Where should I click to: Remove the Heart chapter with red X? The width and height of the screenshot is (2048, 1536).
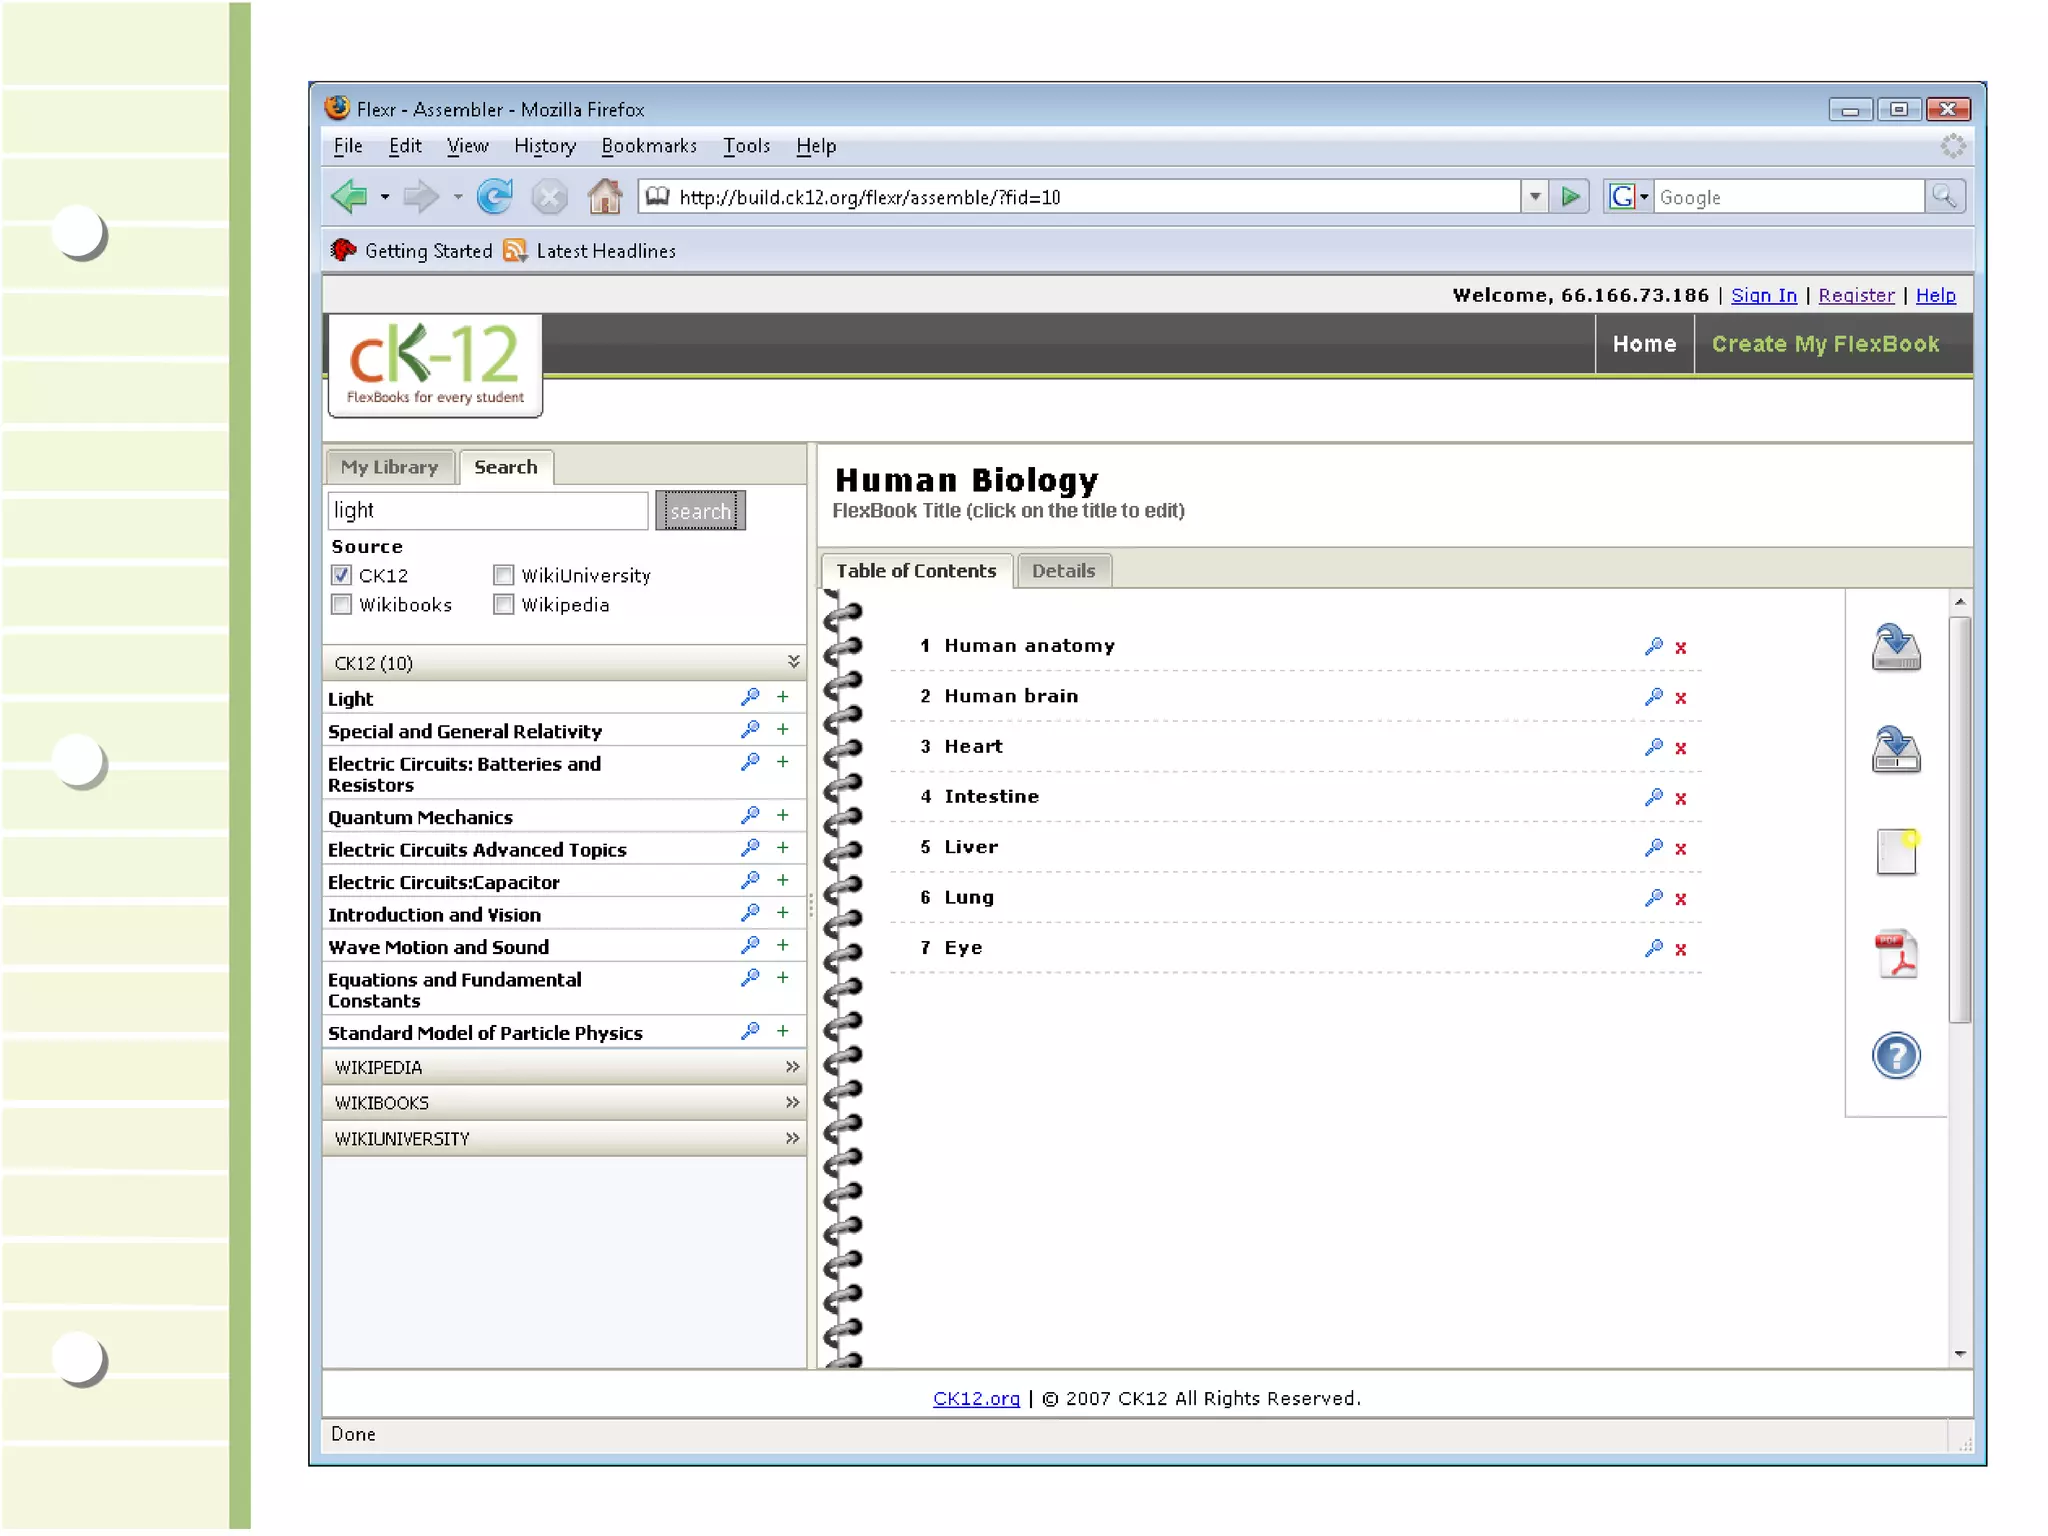(1681, 748)
